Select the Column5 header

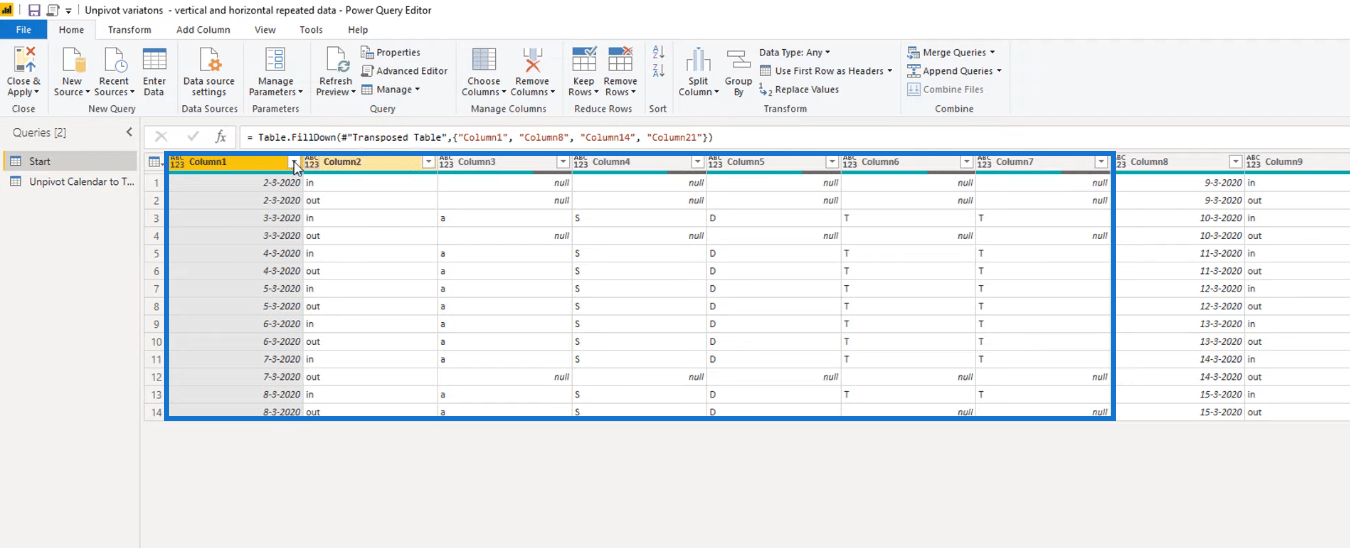[773, 162]
